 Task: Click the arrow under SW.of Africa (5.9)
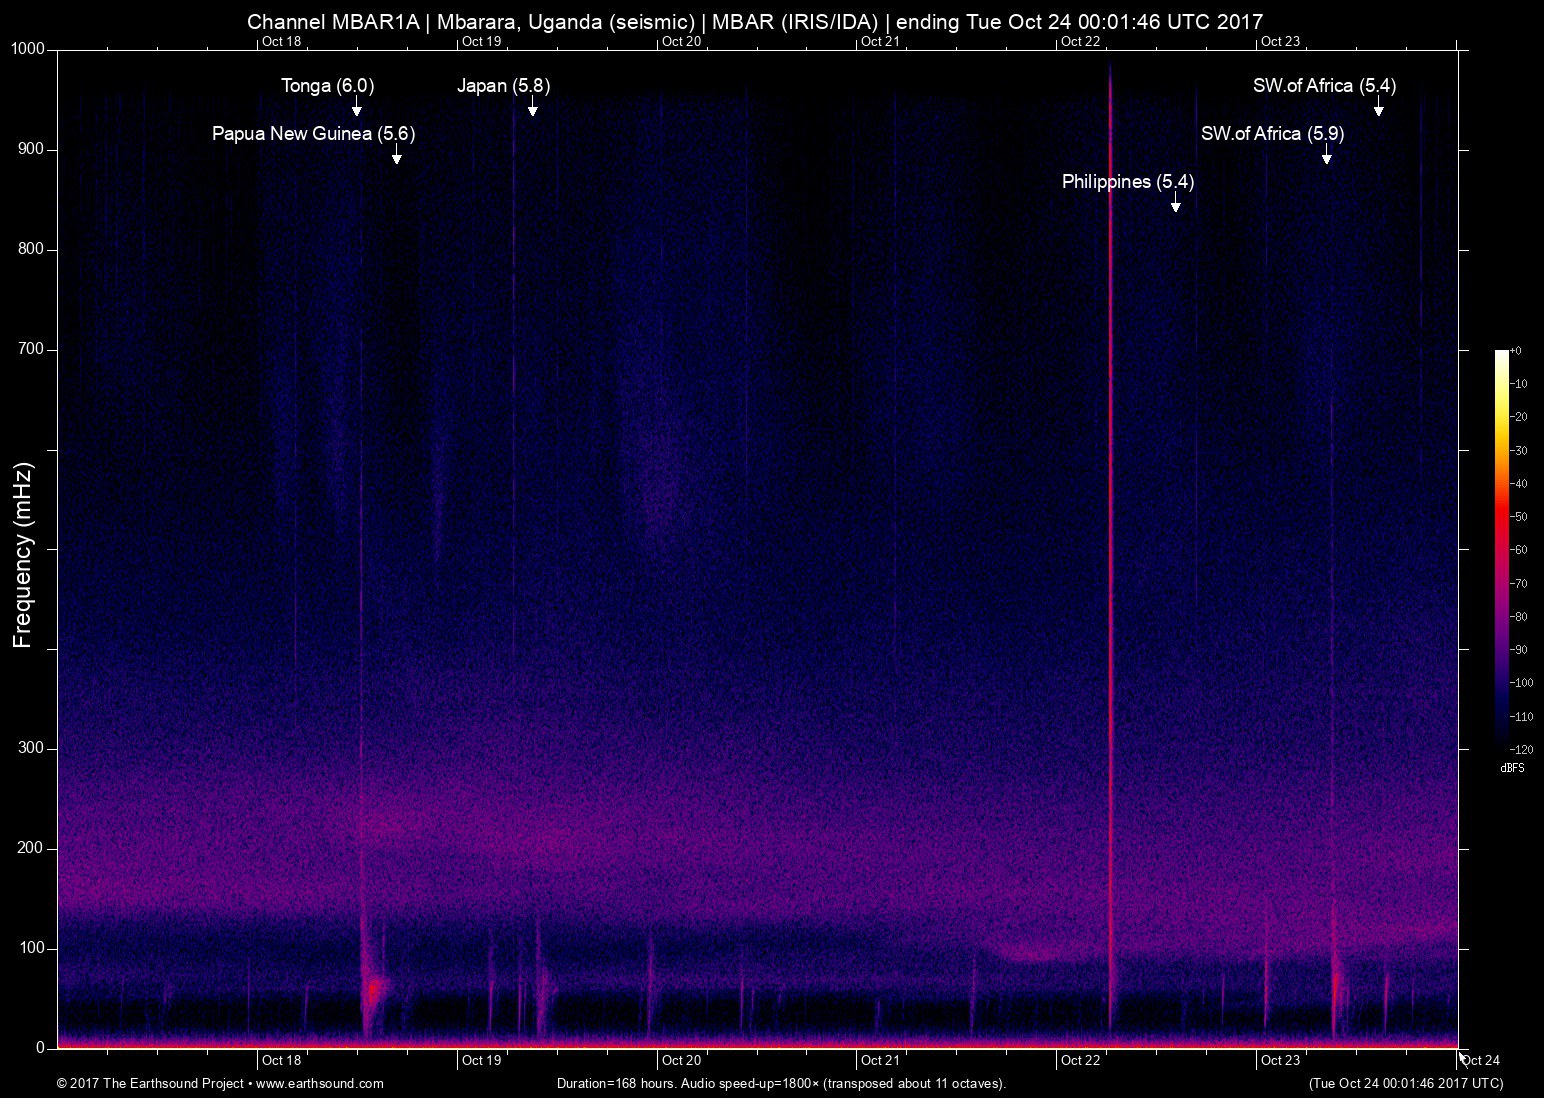pyautogui.click(x=1327, y=156)
